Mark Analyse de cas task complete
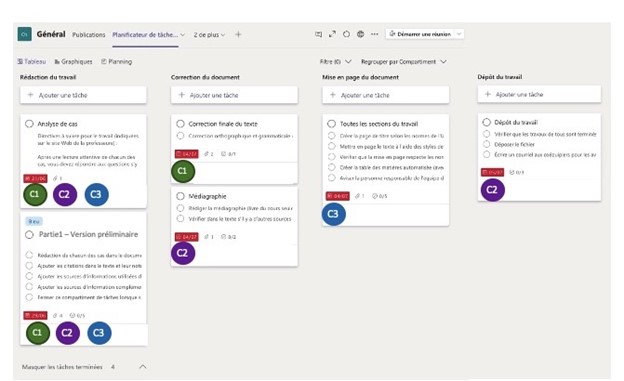This screenshot has width=624, height=381. (x=29, y=124)
